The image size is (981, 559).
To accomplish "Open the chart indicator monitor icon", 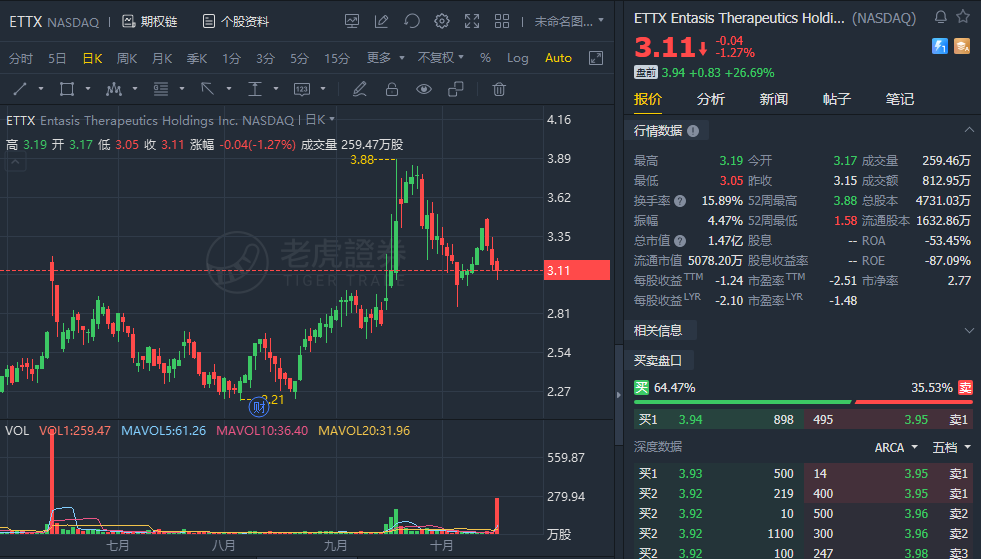I will pyautogui.click(x=352, y=21).
